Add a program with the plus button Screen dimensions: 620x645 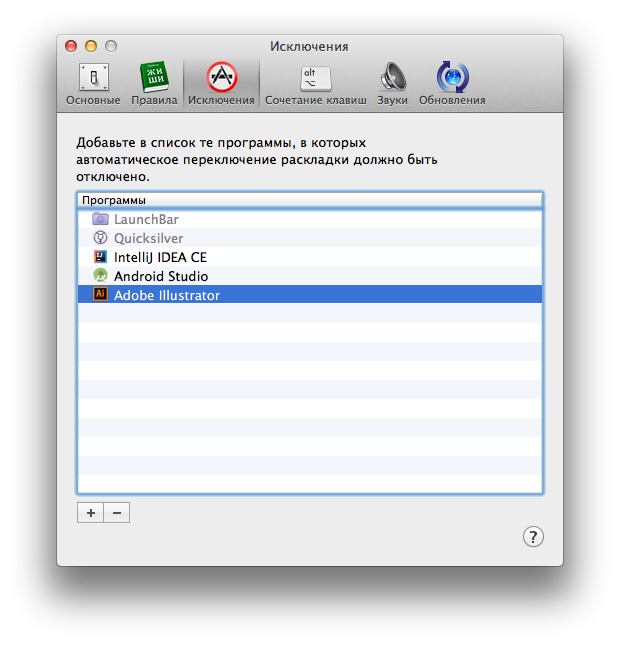(91, 513)
